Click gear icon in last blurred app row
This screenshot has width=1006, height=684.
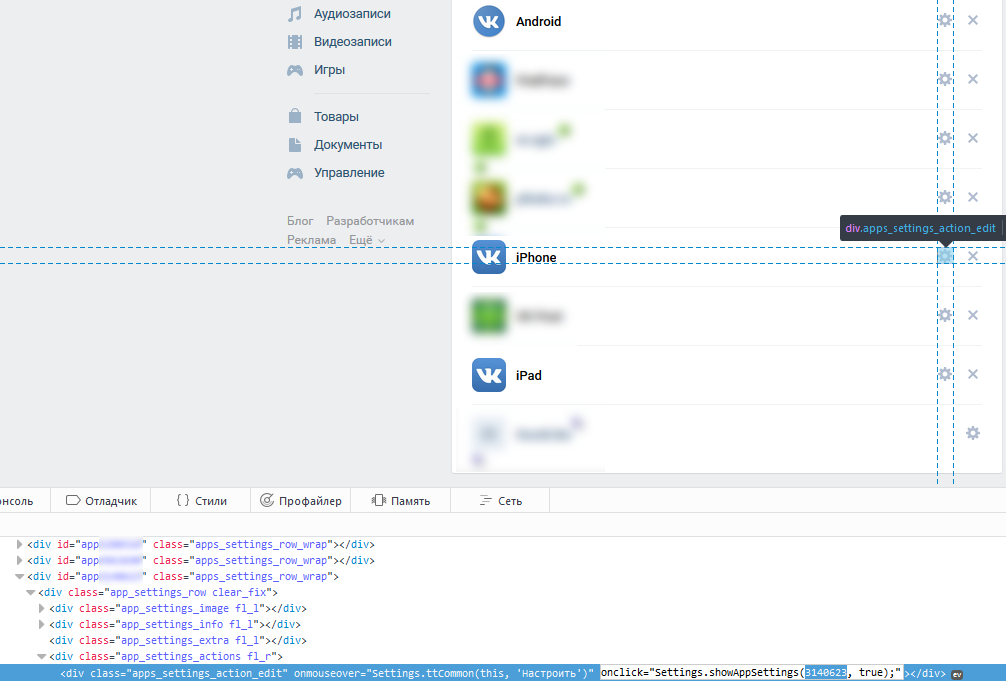point(973,433)
